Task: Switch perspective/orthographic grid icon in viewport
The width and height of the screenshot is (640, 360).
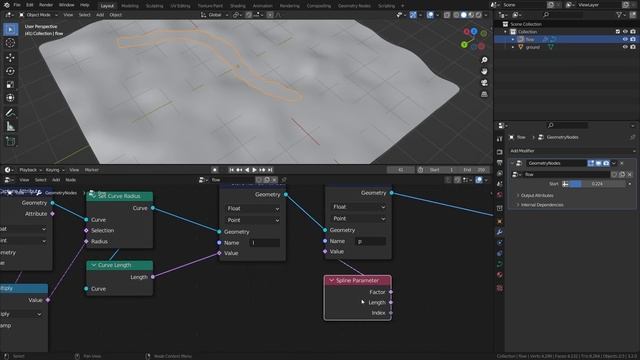Action: (484, 94)
